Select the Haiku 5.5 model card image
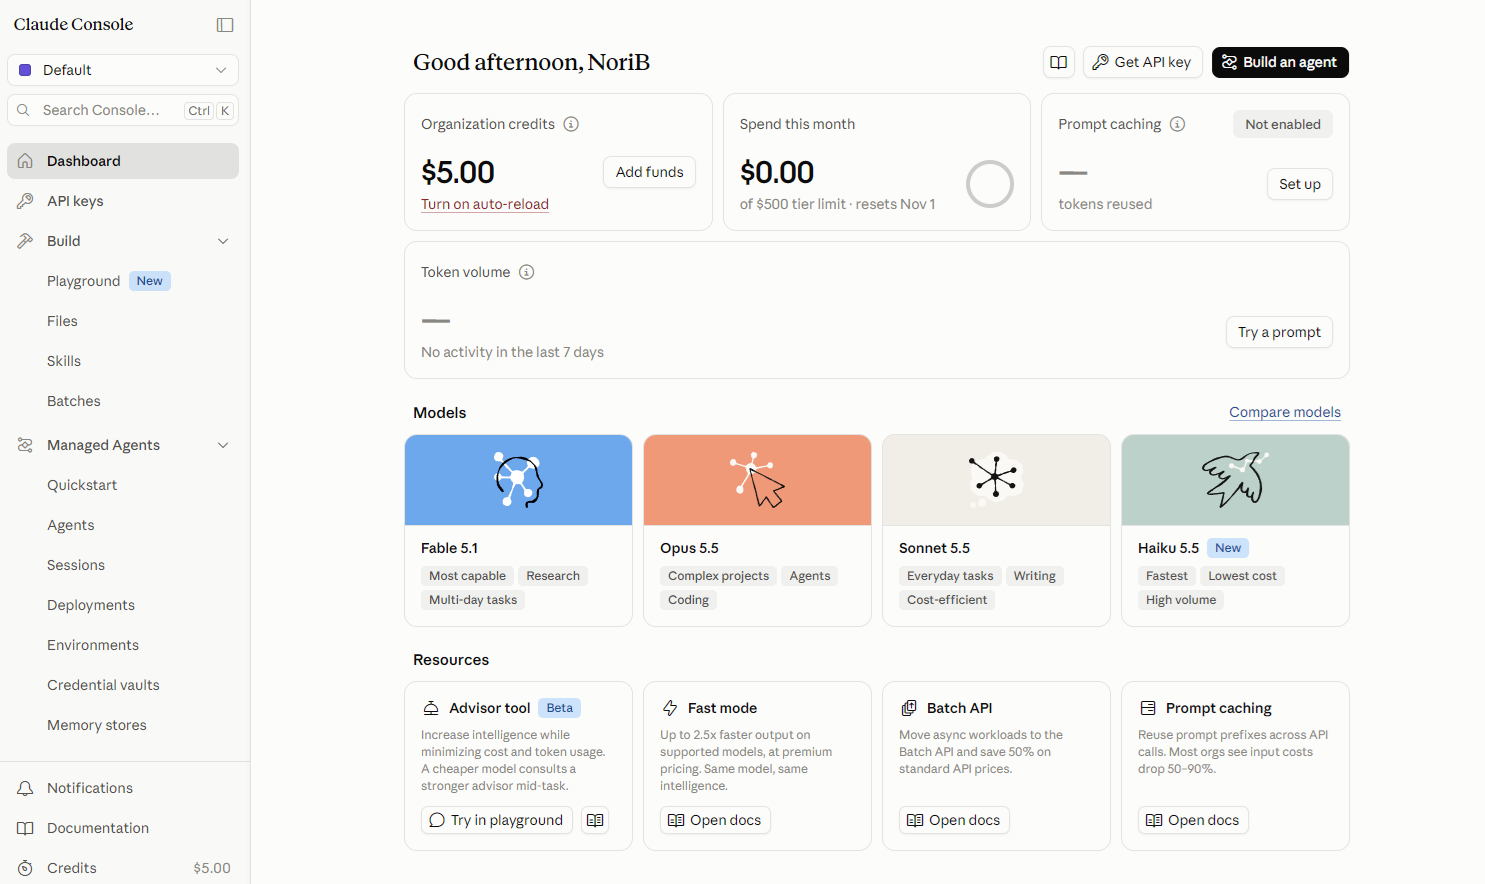 tap(1235, 480)
